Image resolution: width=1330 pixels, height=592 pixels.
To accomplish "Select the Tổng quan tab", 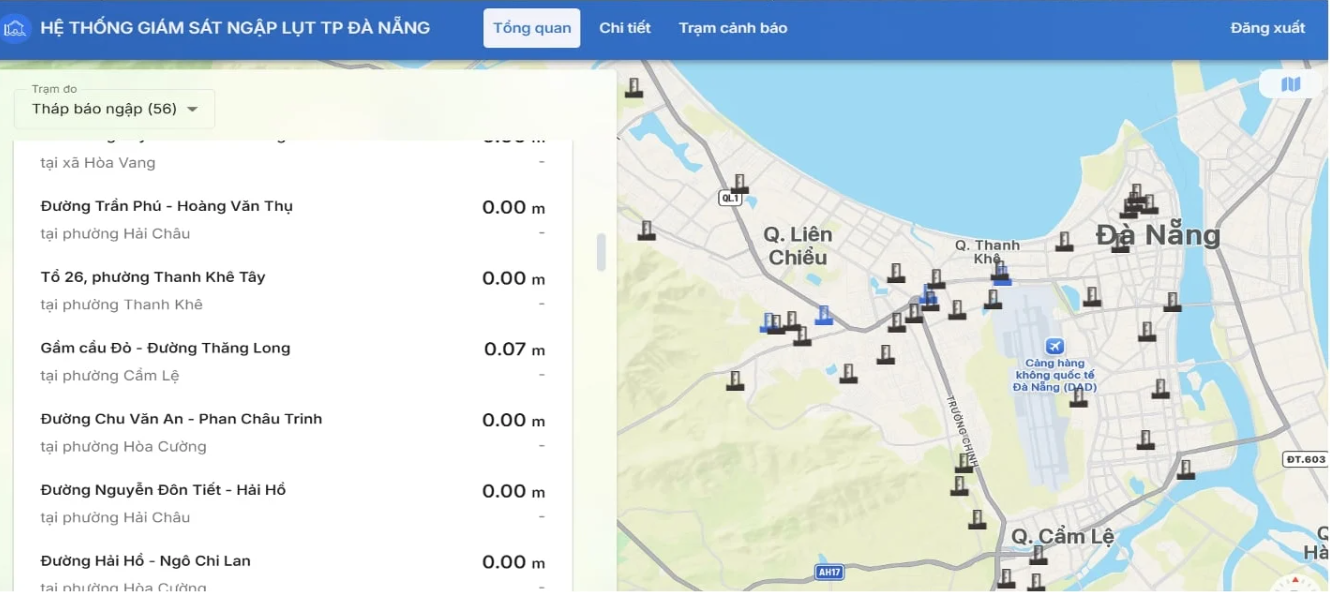I will [532, 28].
